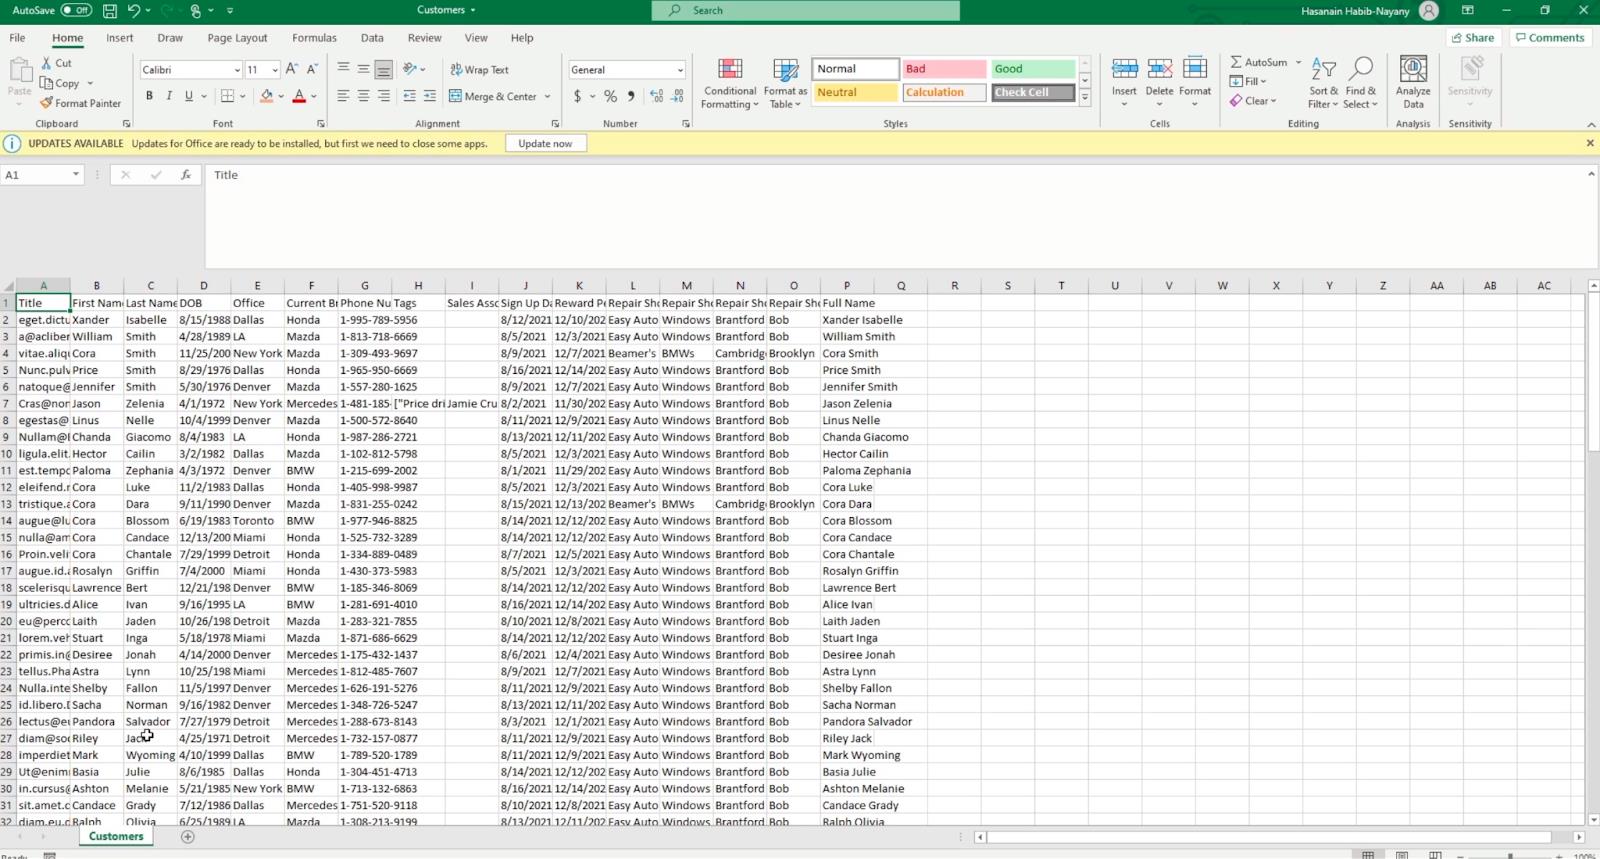This screenshot has width=1600, height=859.
Task: Click the Undo arrow icon
Action: click(134, 10)
